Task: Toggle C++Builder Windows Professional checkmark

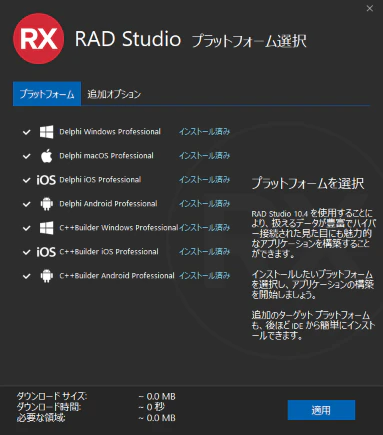Action: point(27,228)
